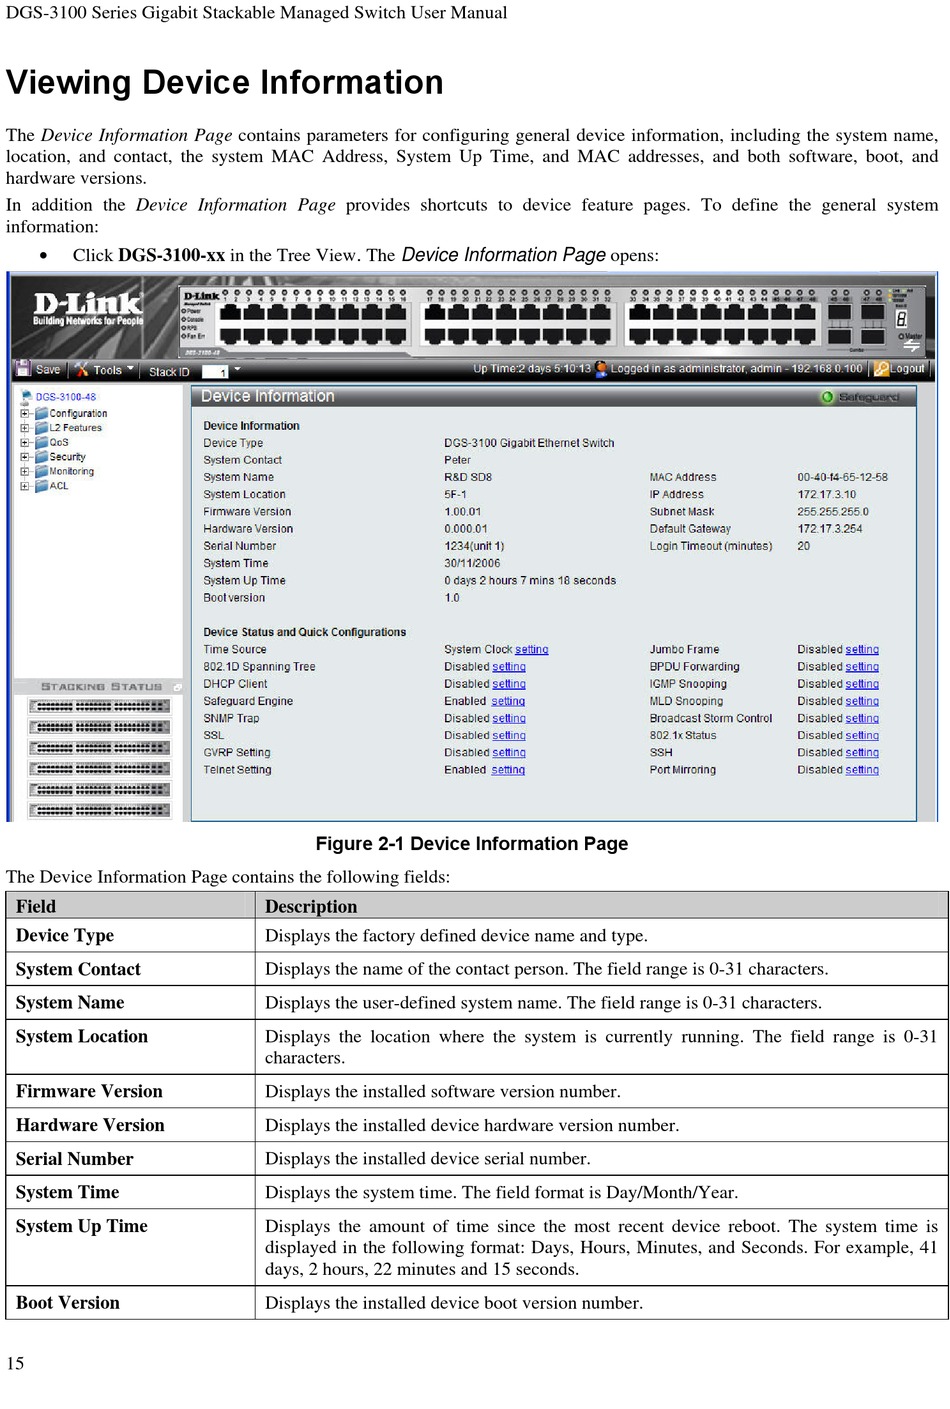The height and width of the screenshot is (1409, 950).
Task: Click the QoS folder icon
Action: pos(41,442)
